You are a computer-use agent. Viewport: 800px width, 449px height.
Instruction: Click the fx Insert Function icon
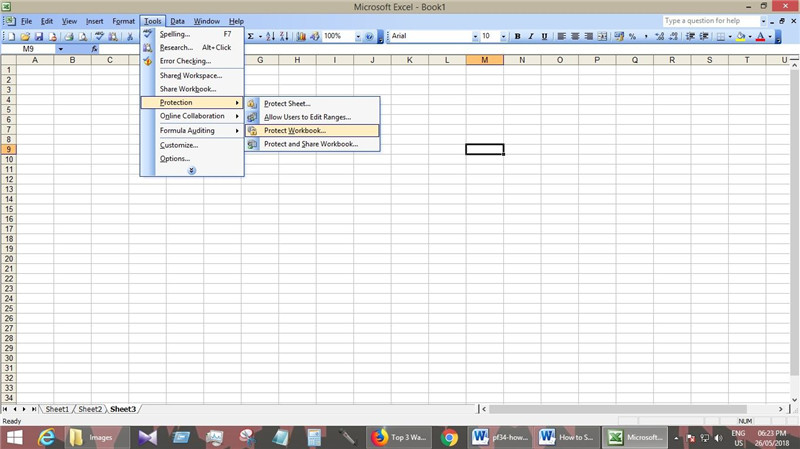[x=94, y=49]
